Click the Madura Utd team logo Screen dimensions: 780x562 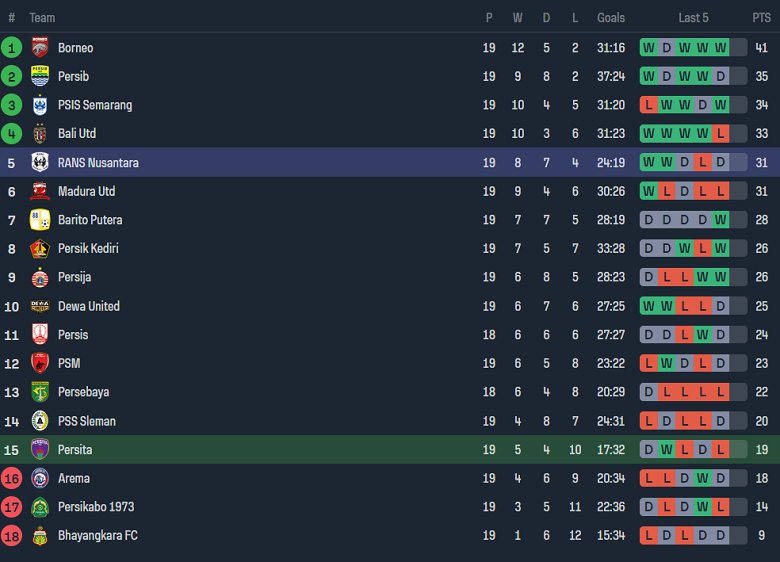pyautogui.click(x=40, y=191)
